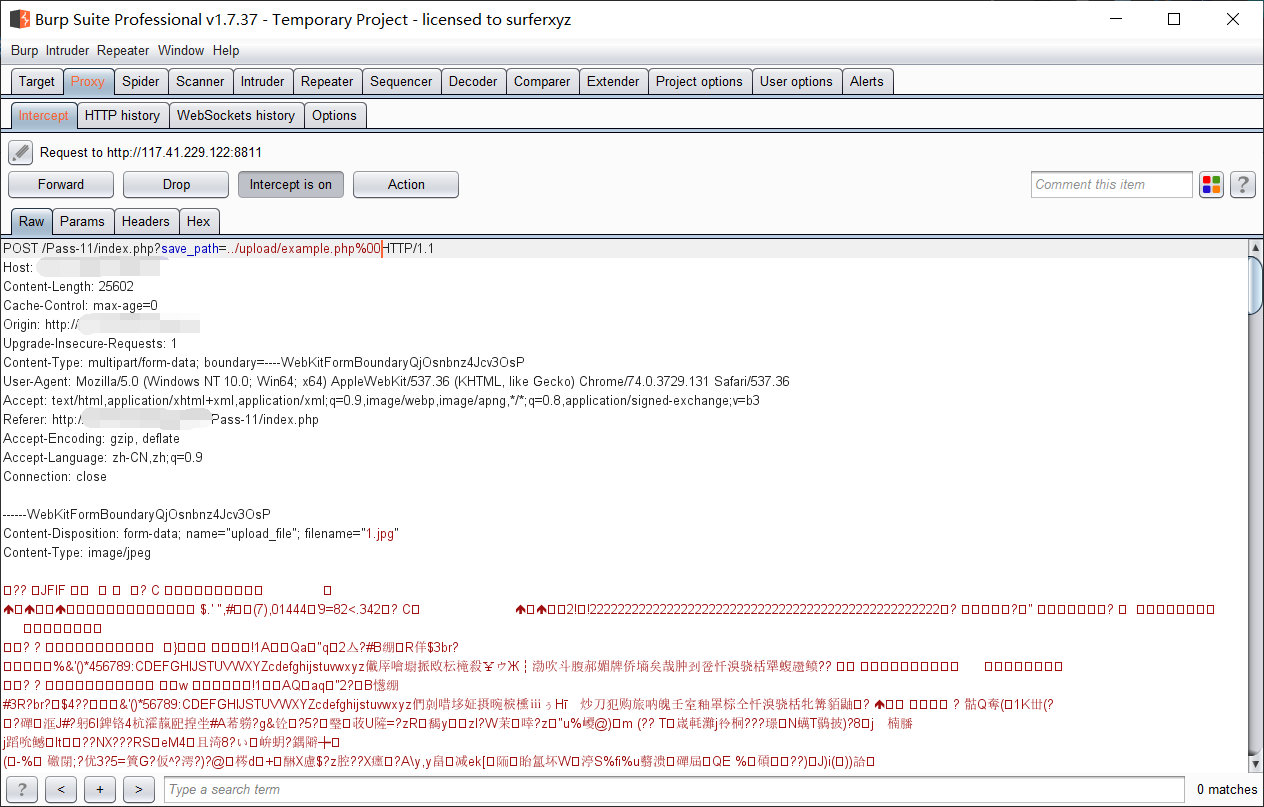Open the WebSockets history sub-tab
The image size is (1264, 807).
click(236, 116)
